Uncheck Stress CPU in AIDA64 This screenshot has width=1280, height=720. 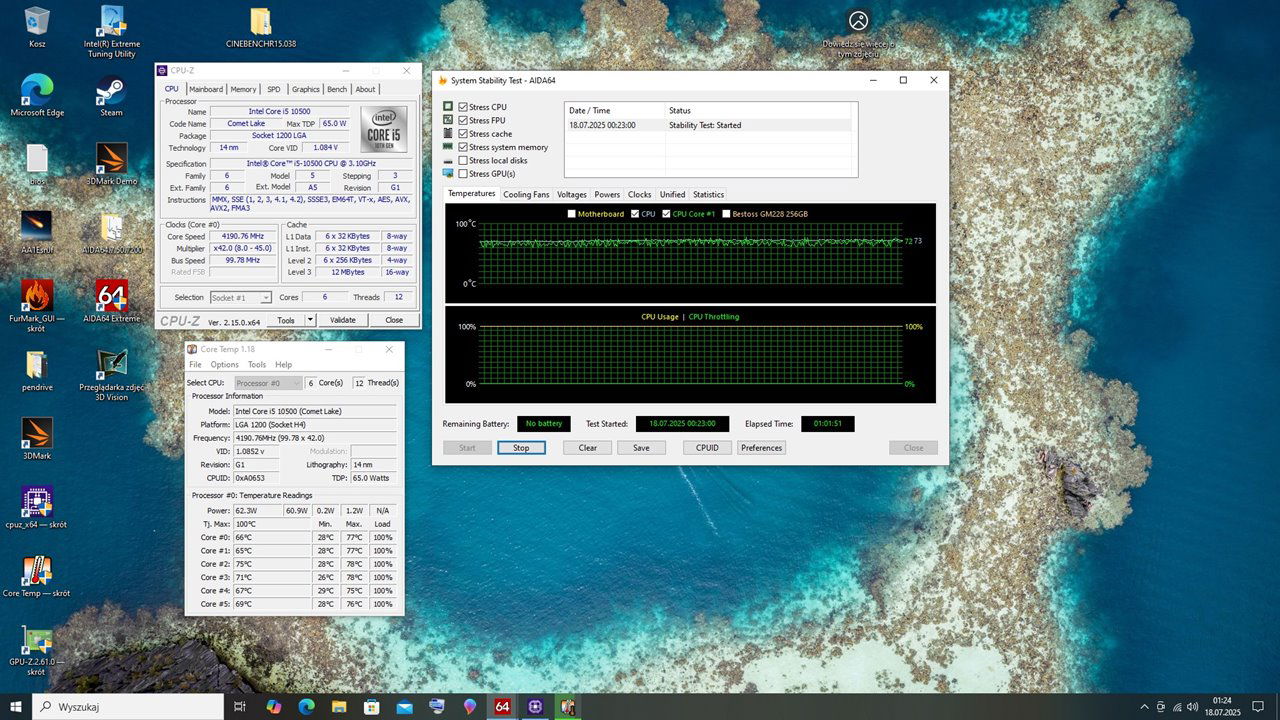click(463, 107)
